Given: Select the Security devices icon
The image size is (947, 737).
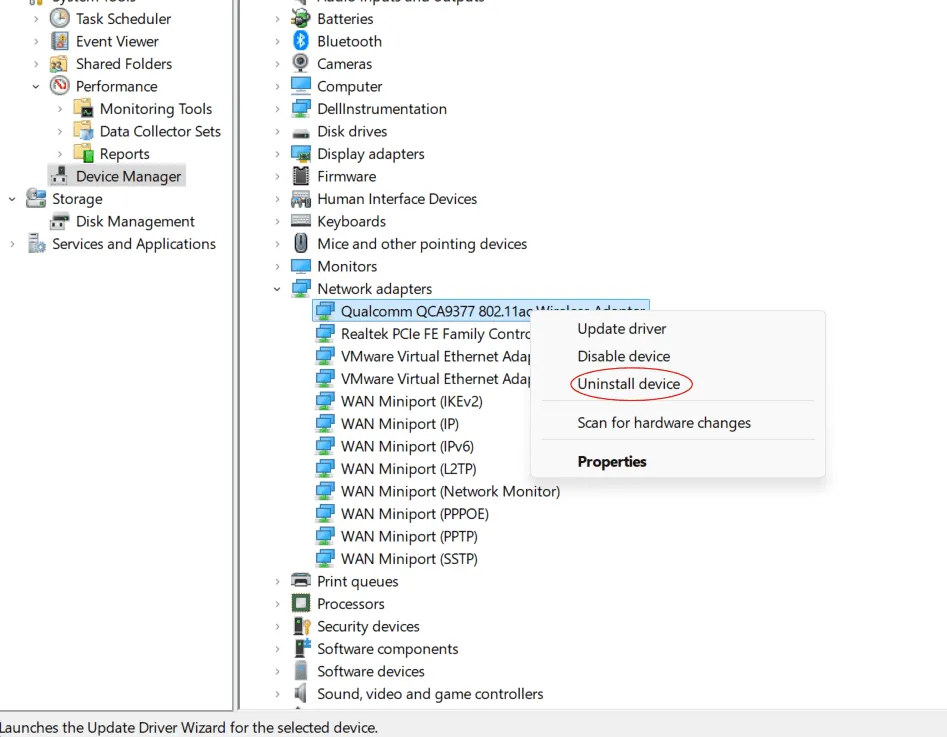Looking at the screenshot, I should (301, 626).
